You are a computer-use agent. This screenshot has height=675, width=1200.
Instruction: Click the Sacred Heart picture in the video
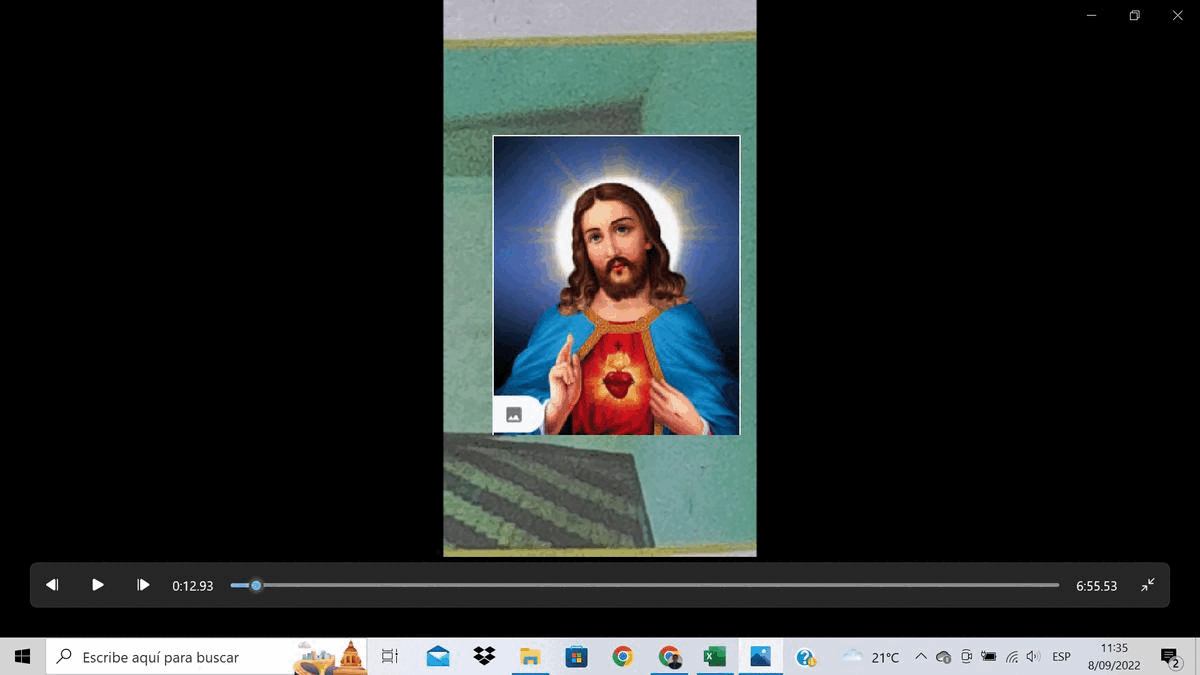[x=616, y=285]
